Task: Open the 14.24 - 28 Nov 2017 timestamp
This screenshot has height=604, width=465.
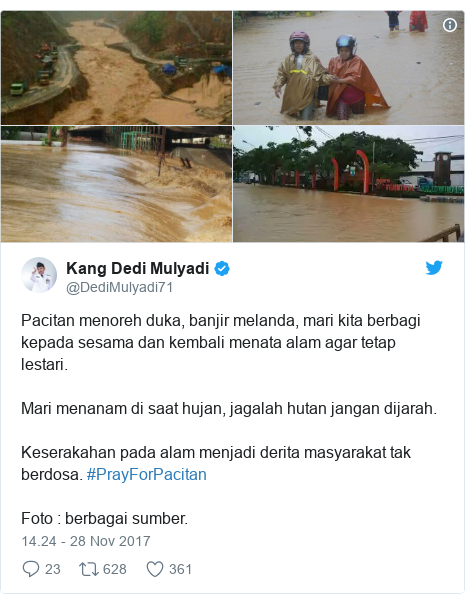Action: [x=86, y=541]
